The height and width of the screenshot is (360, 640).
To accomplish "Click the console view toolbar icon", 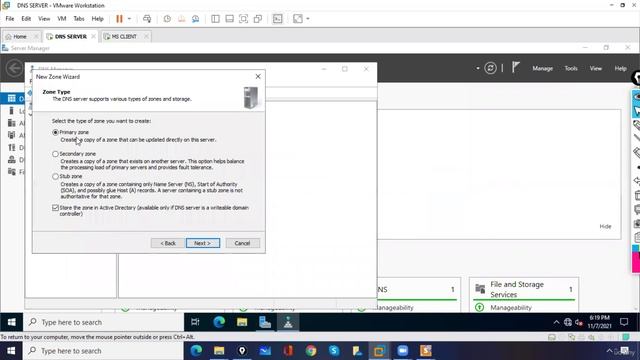I will pyautogui.click(x=278, y=19).
